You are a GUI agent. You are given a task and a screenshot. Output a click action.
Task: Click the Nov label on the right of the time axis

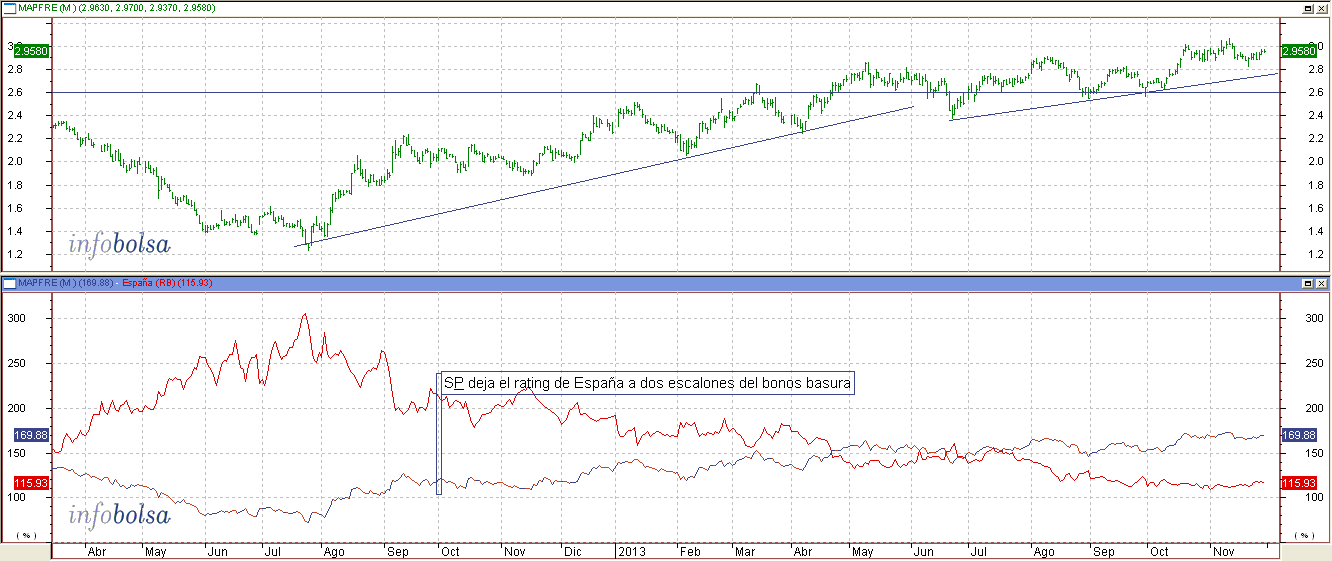click(1222, 551)
